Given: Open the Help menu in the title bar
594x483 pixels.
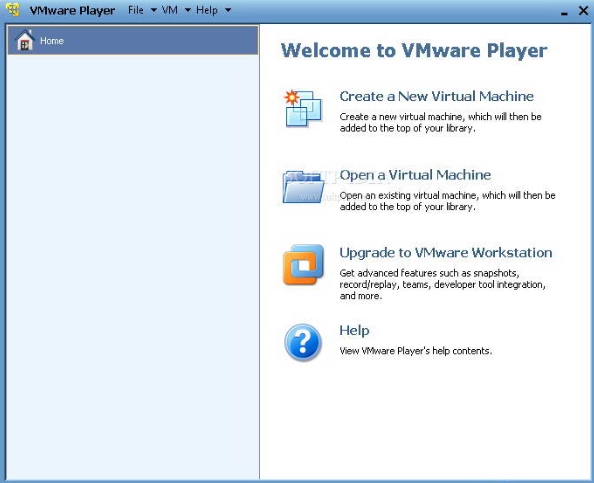Looking at the screenshot, I should coord(207,10).
